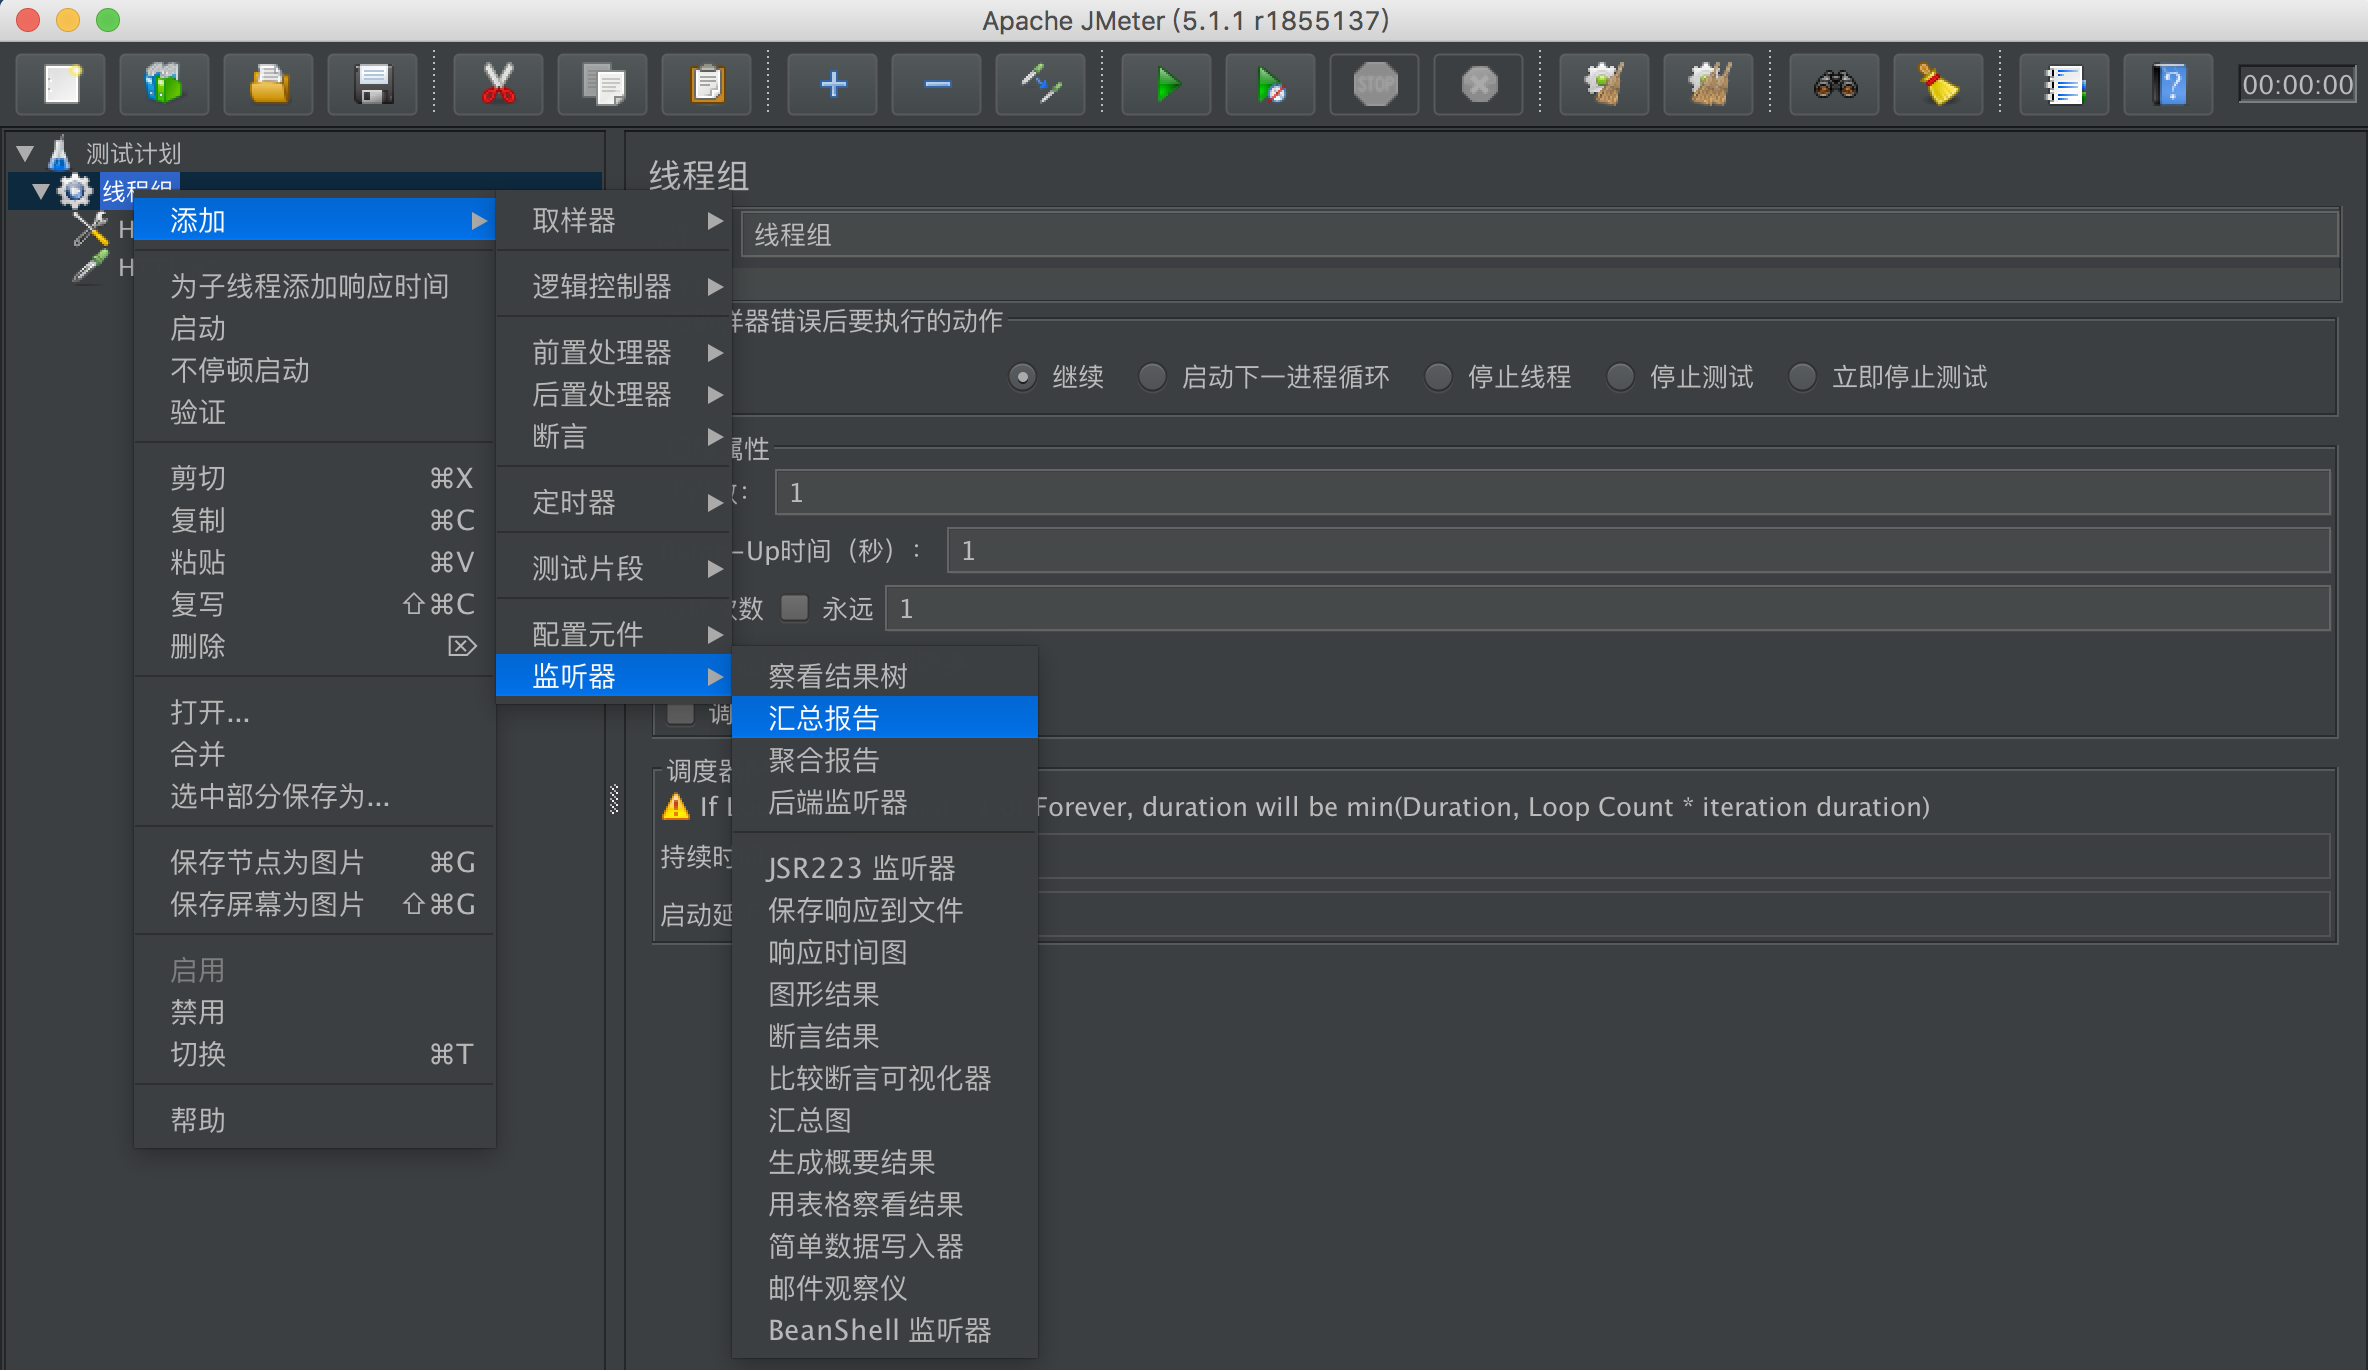Choose 汇总报告 from listener menu
This screenshot has width=2368, height=1370.
point(885,718)
